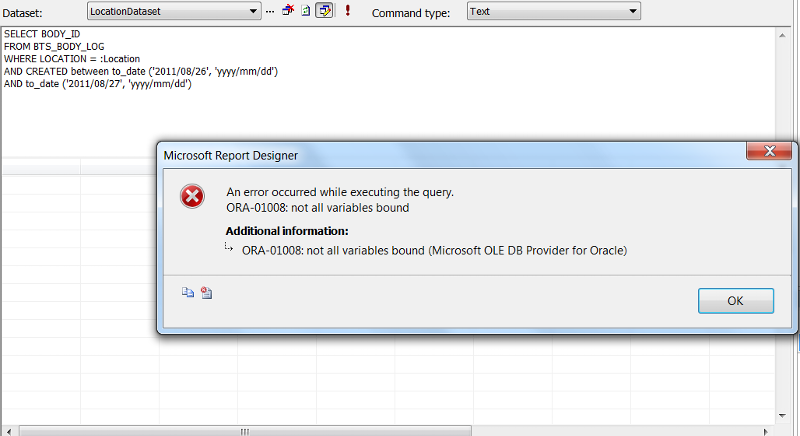800x436 pixels.
Task: Close the Microsoft Report Designer dialog
Action: click(769, 151)
